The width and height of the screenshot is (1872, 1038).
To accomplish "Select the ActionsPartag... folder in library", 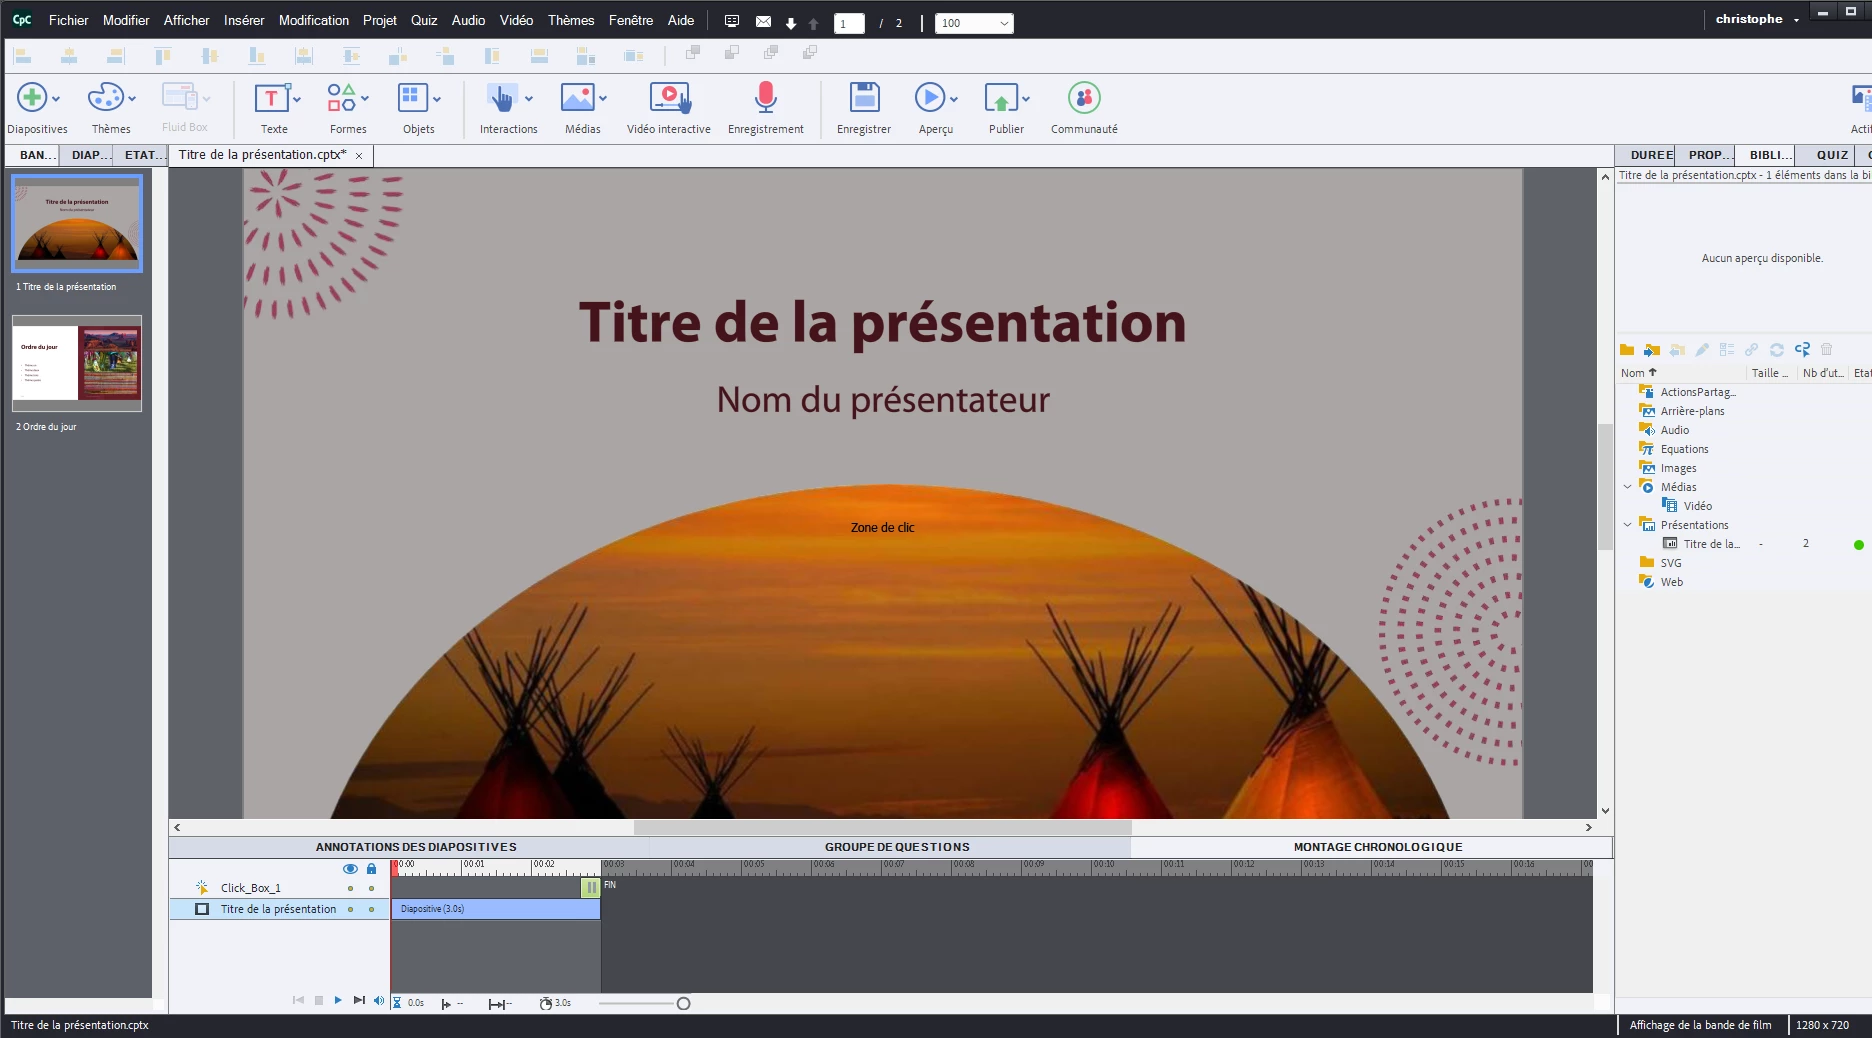I will 1698,392.
